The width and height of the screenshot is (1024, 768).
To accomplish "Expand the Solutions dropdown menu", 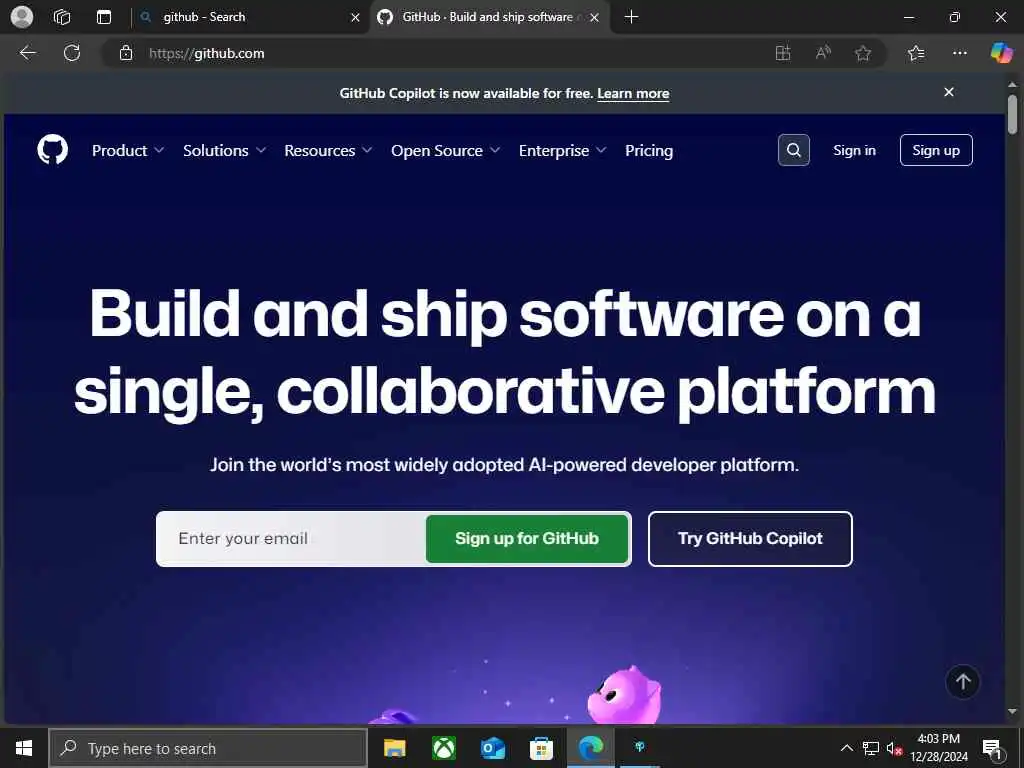I will [225, 150].
